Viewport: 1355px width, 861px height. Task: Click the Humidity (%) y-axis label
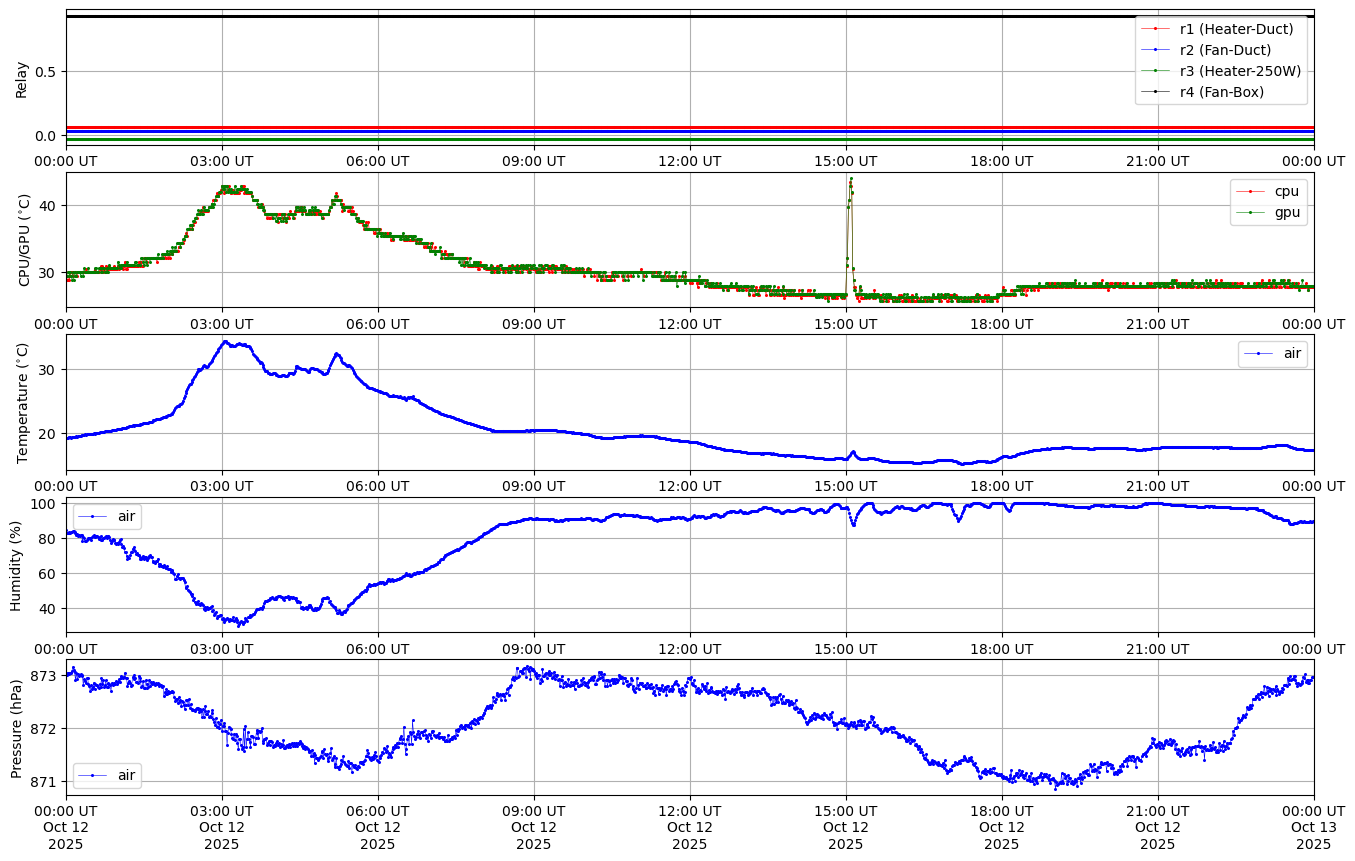click(16, 565)
